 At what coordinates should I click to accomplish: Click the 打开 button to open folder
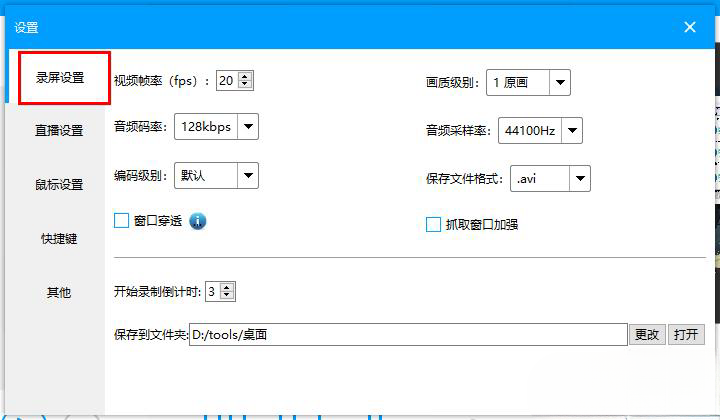(686, 334)
